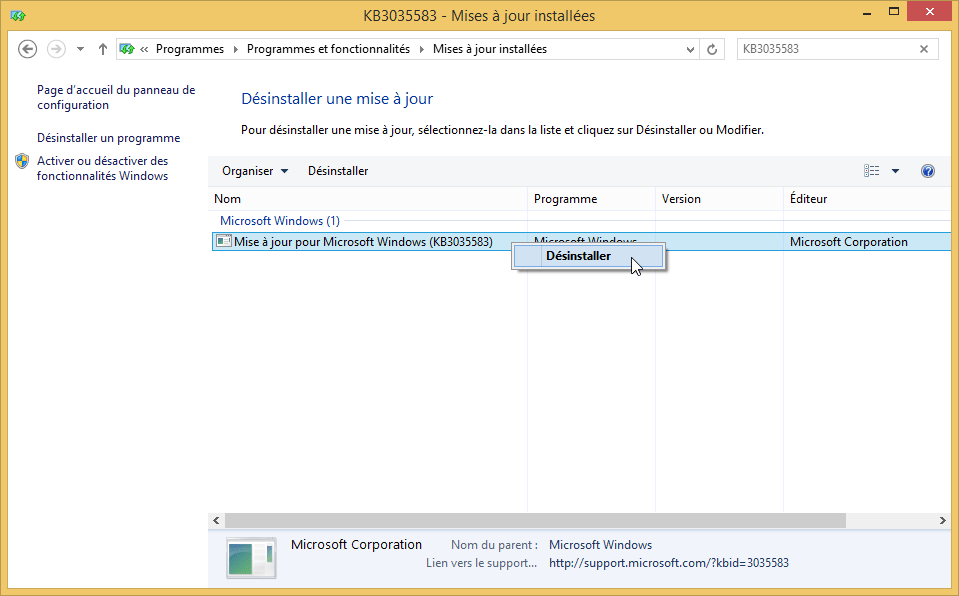Open the view options dropdown arrow
Screen dimensions: 959x596
pyautogui.click(x=895, y=171)
